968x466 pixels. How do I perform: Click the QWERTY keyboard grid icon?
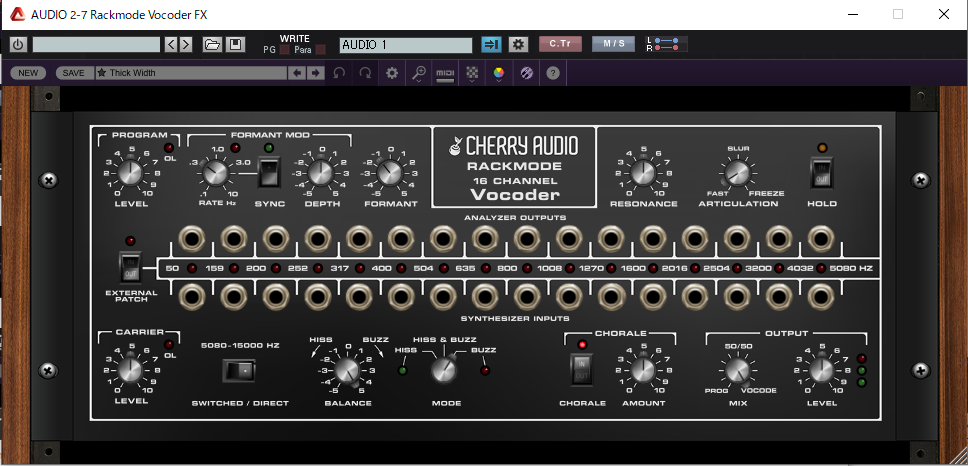click(472, 73)
